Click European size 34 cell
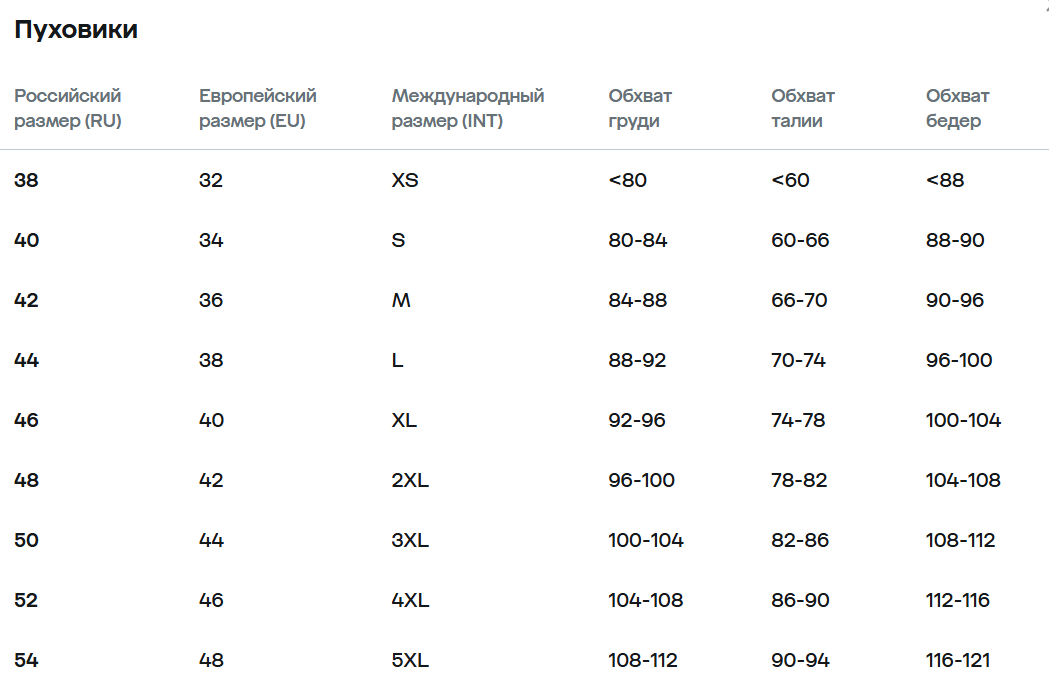Image resolution: width=1049 pixels, height=699 pixels. point(211,241)
